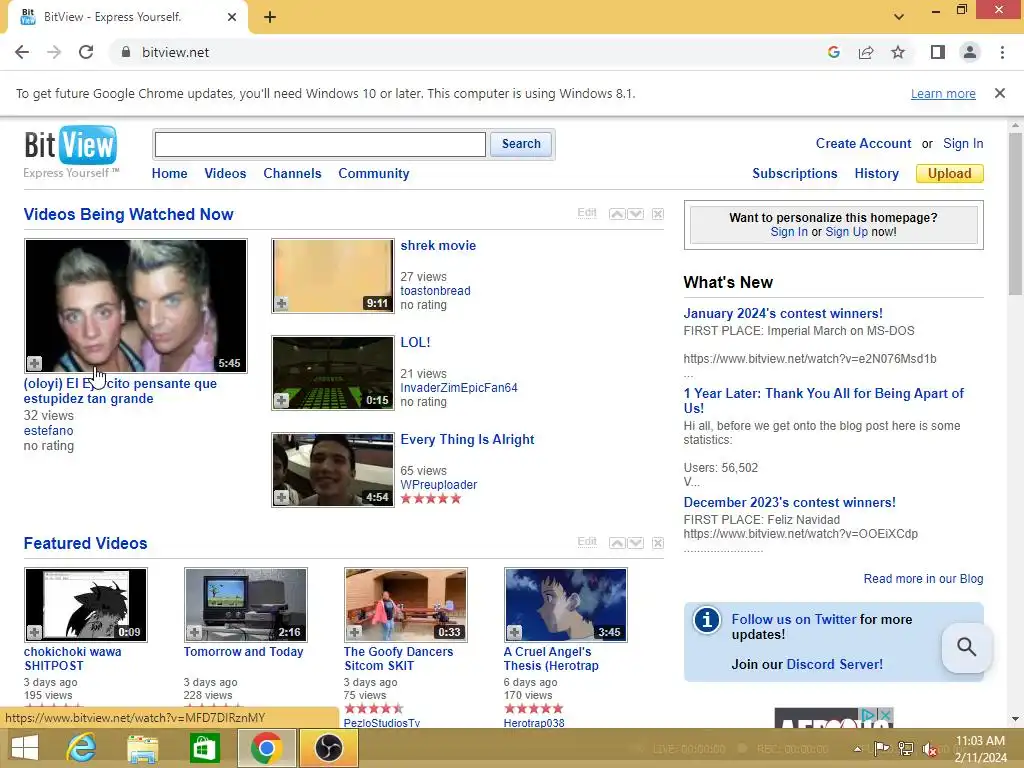This screenshot has height=768, width=1024.
Task: Open the Windows Store taskbar icon
Action: coord(204,748)
